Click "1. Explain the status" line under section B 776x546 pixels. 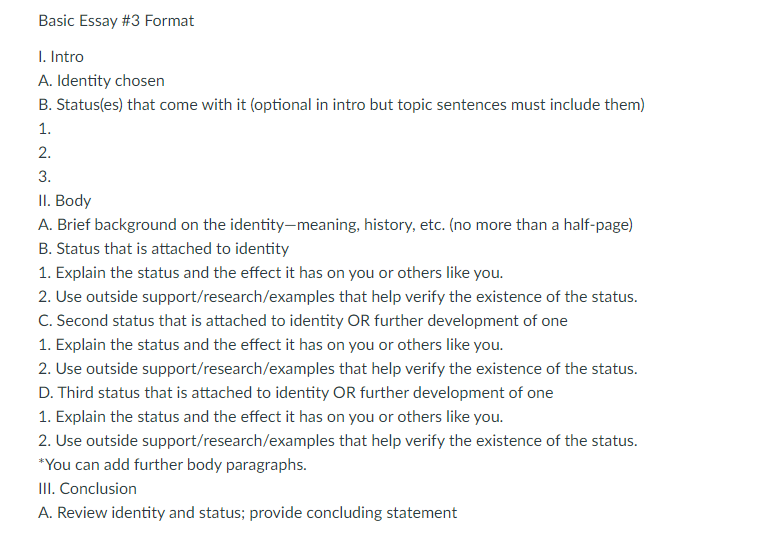270,273
